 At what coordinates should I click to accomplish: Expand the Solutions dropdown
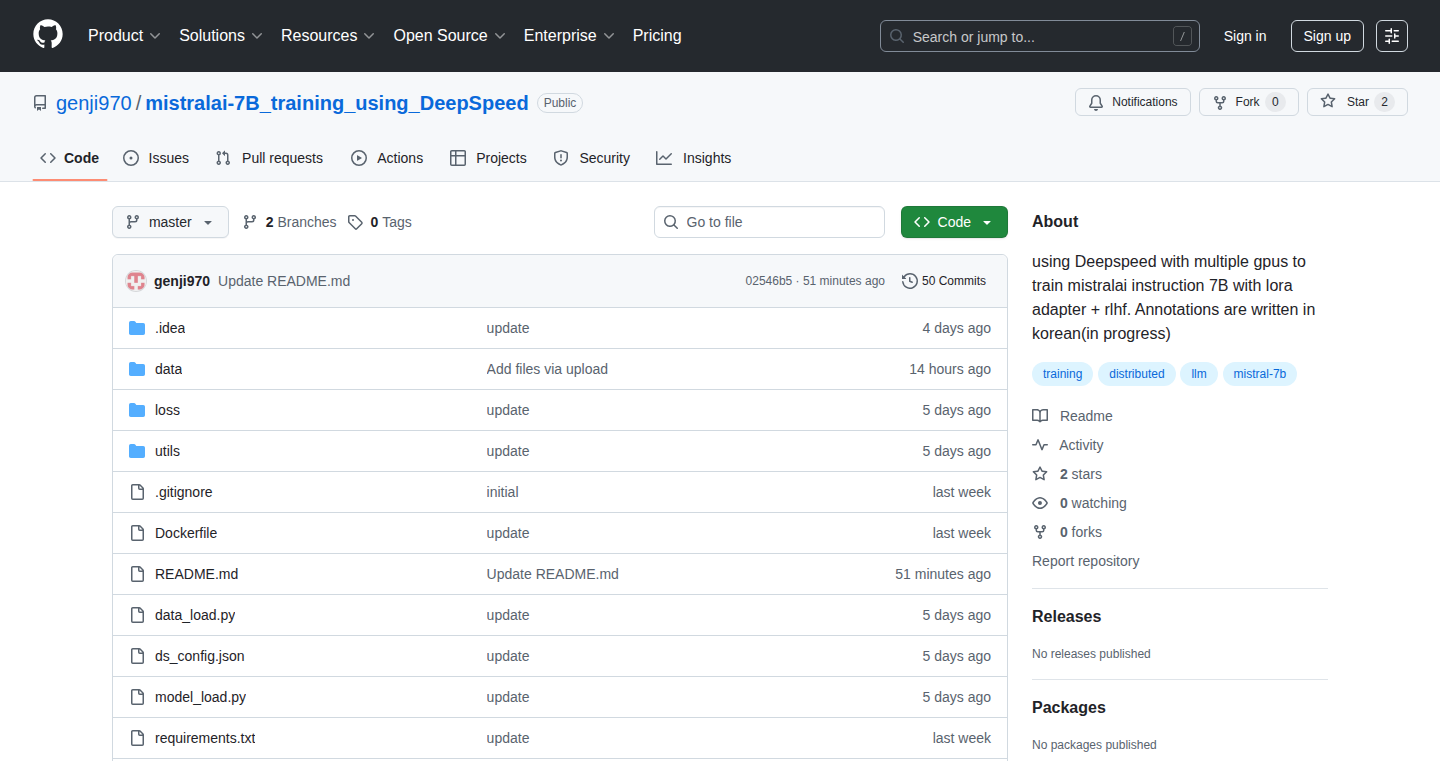pyautogui.click(x=221, y=36)
